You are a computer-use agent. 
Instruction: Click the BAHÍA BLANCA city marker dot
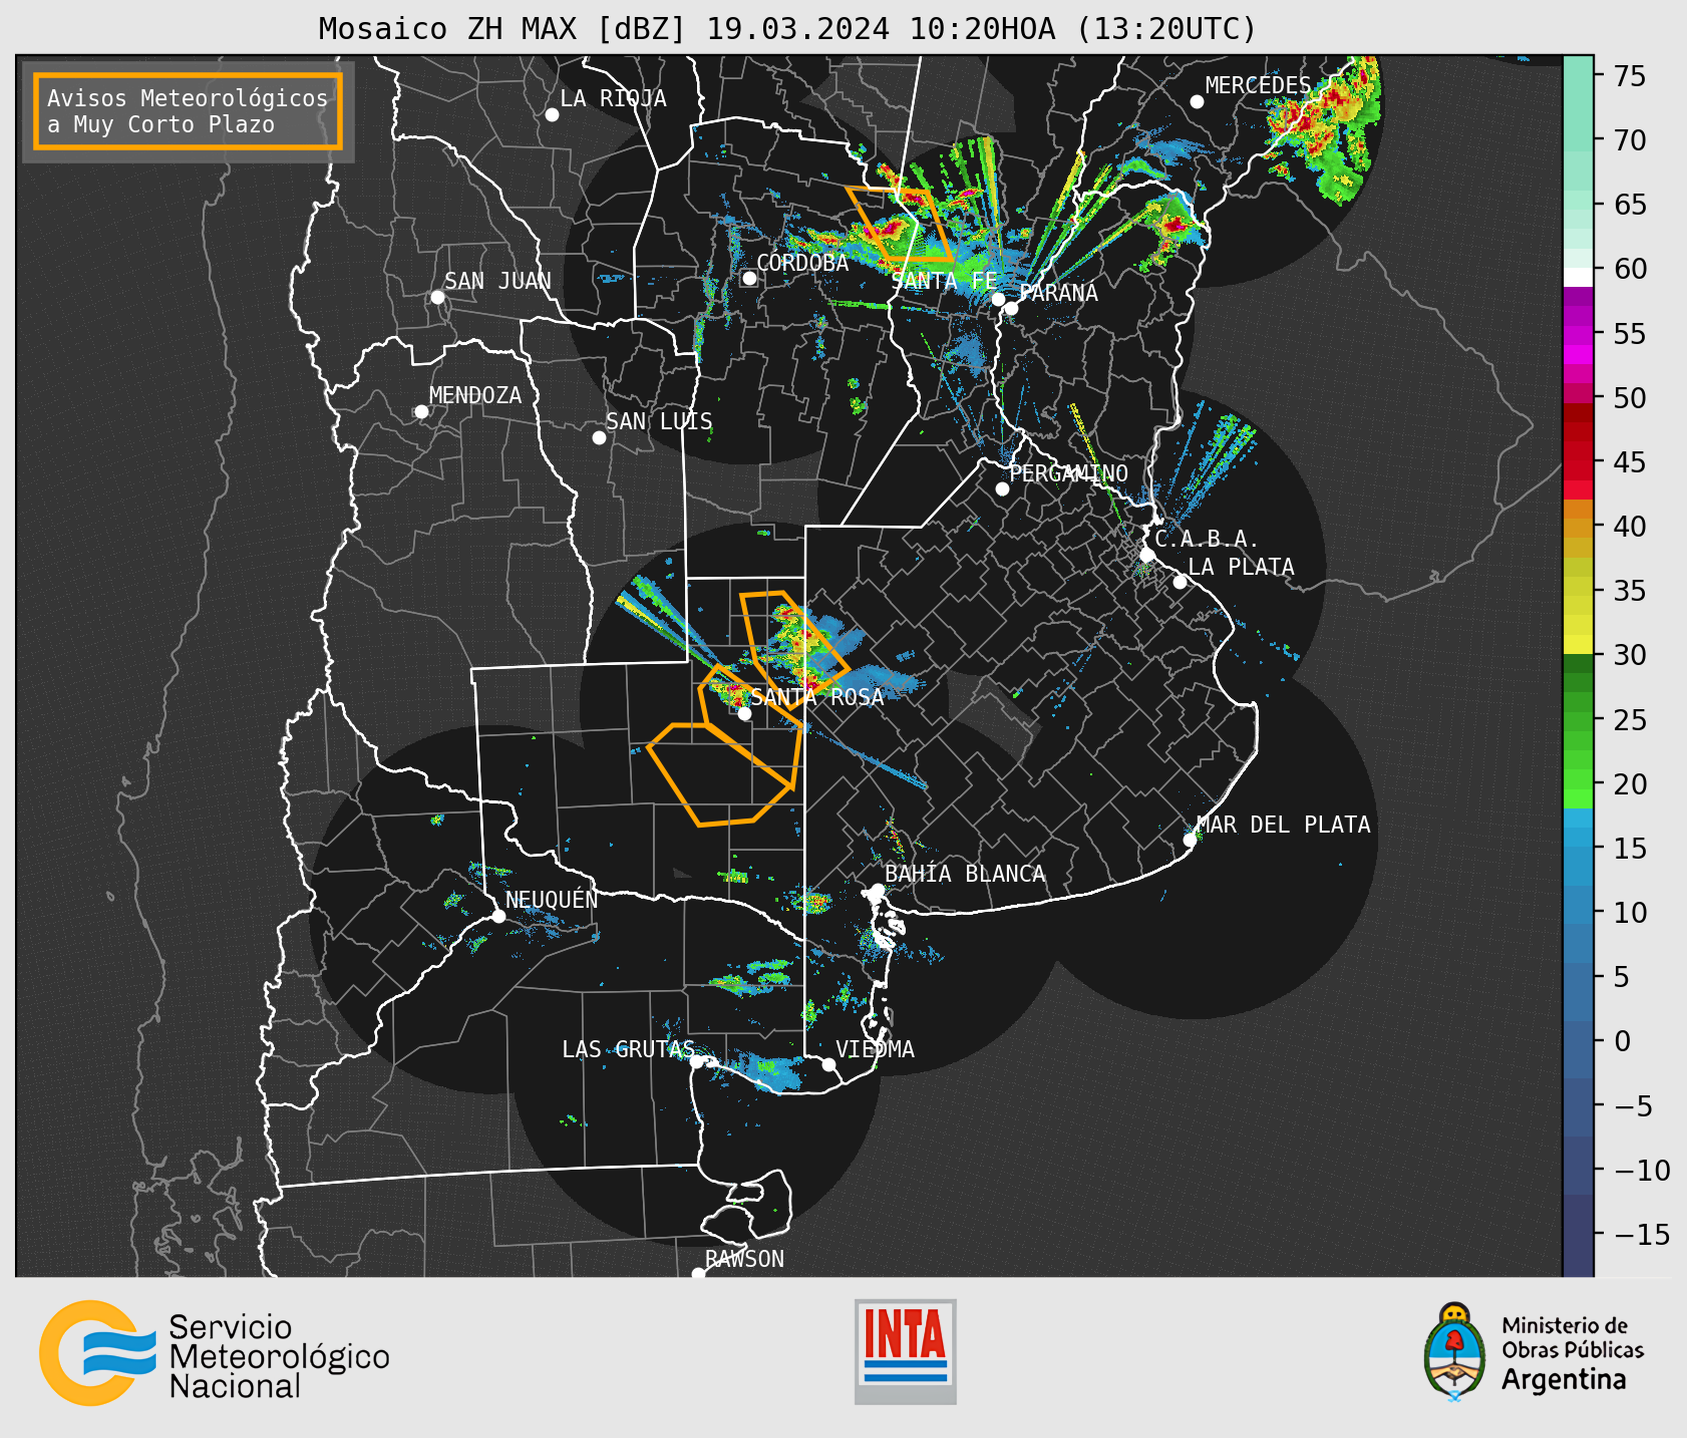point(877,890)
